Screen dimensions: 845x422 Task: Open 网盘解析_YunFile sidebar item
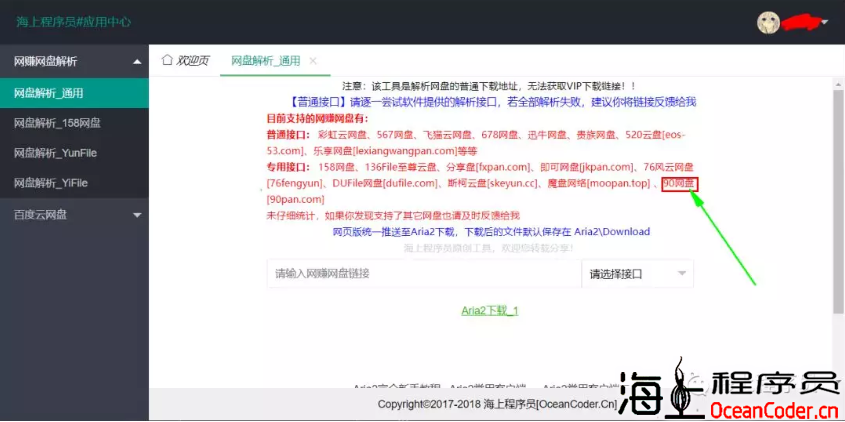click(x=74, y=153)
